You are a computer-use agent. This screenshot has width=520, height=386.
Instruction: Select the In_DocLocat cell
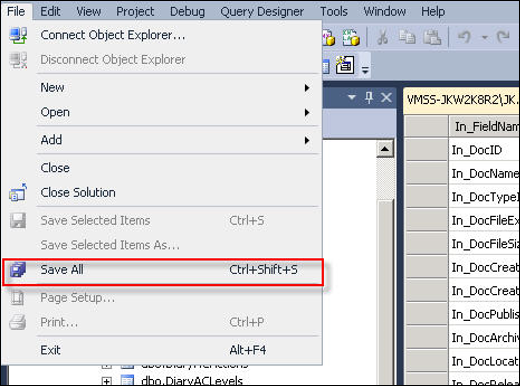pyautogui.click(x=484, y=361)
